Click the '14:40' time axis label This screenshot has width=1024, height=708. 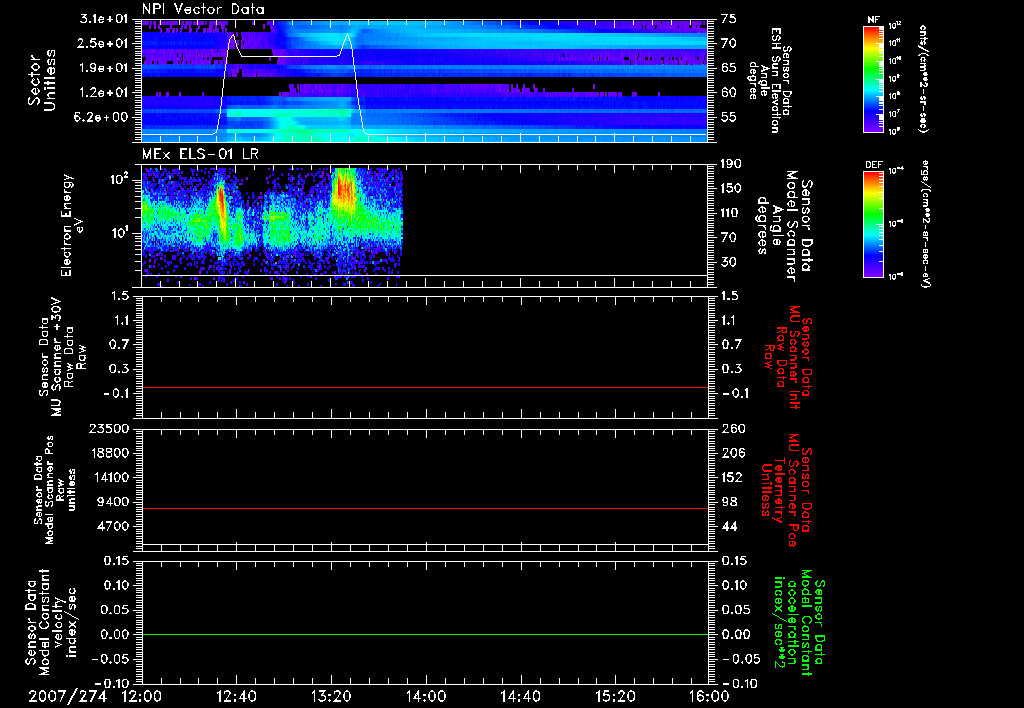pyautogui.click(x=520, y=696)
